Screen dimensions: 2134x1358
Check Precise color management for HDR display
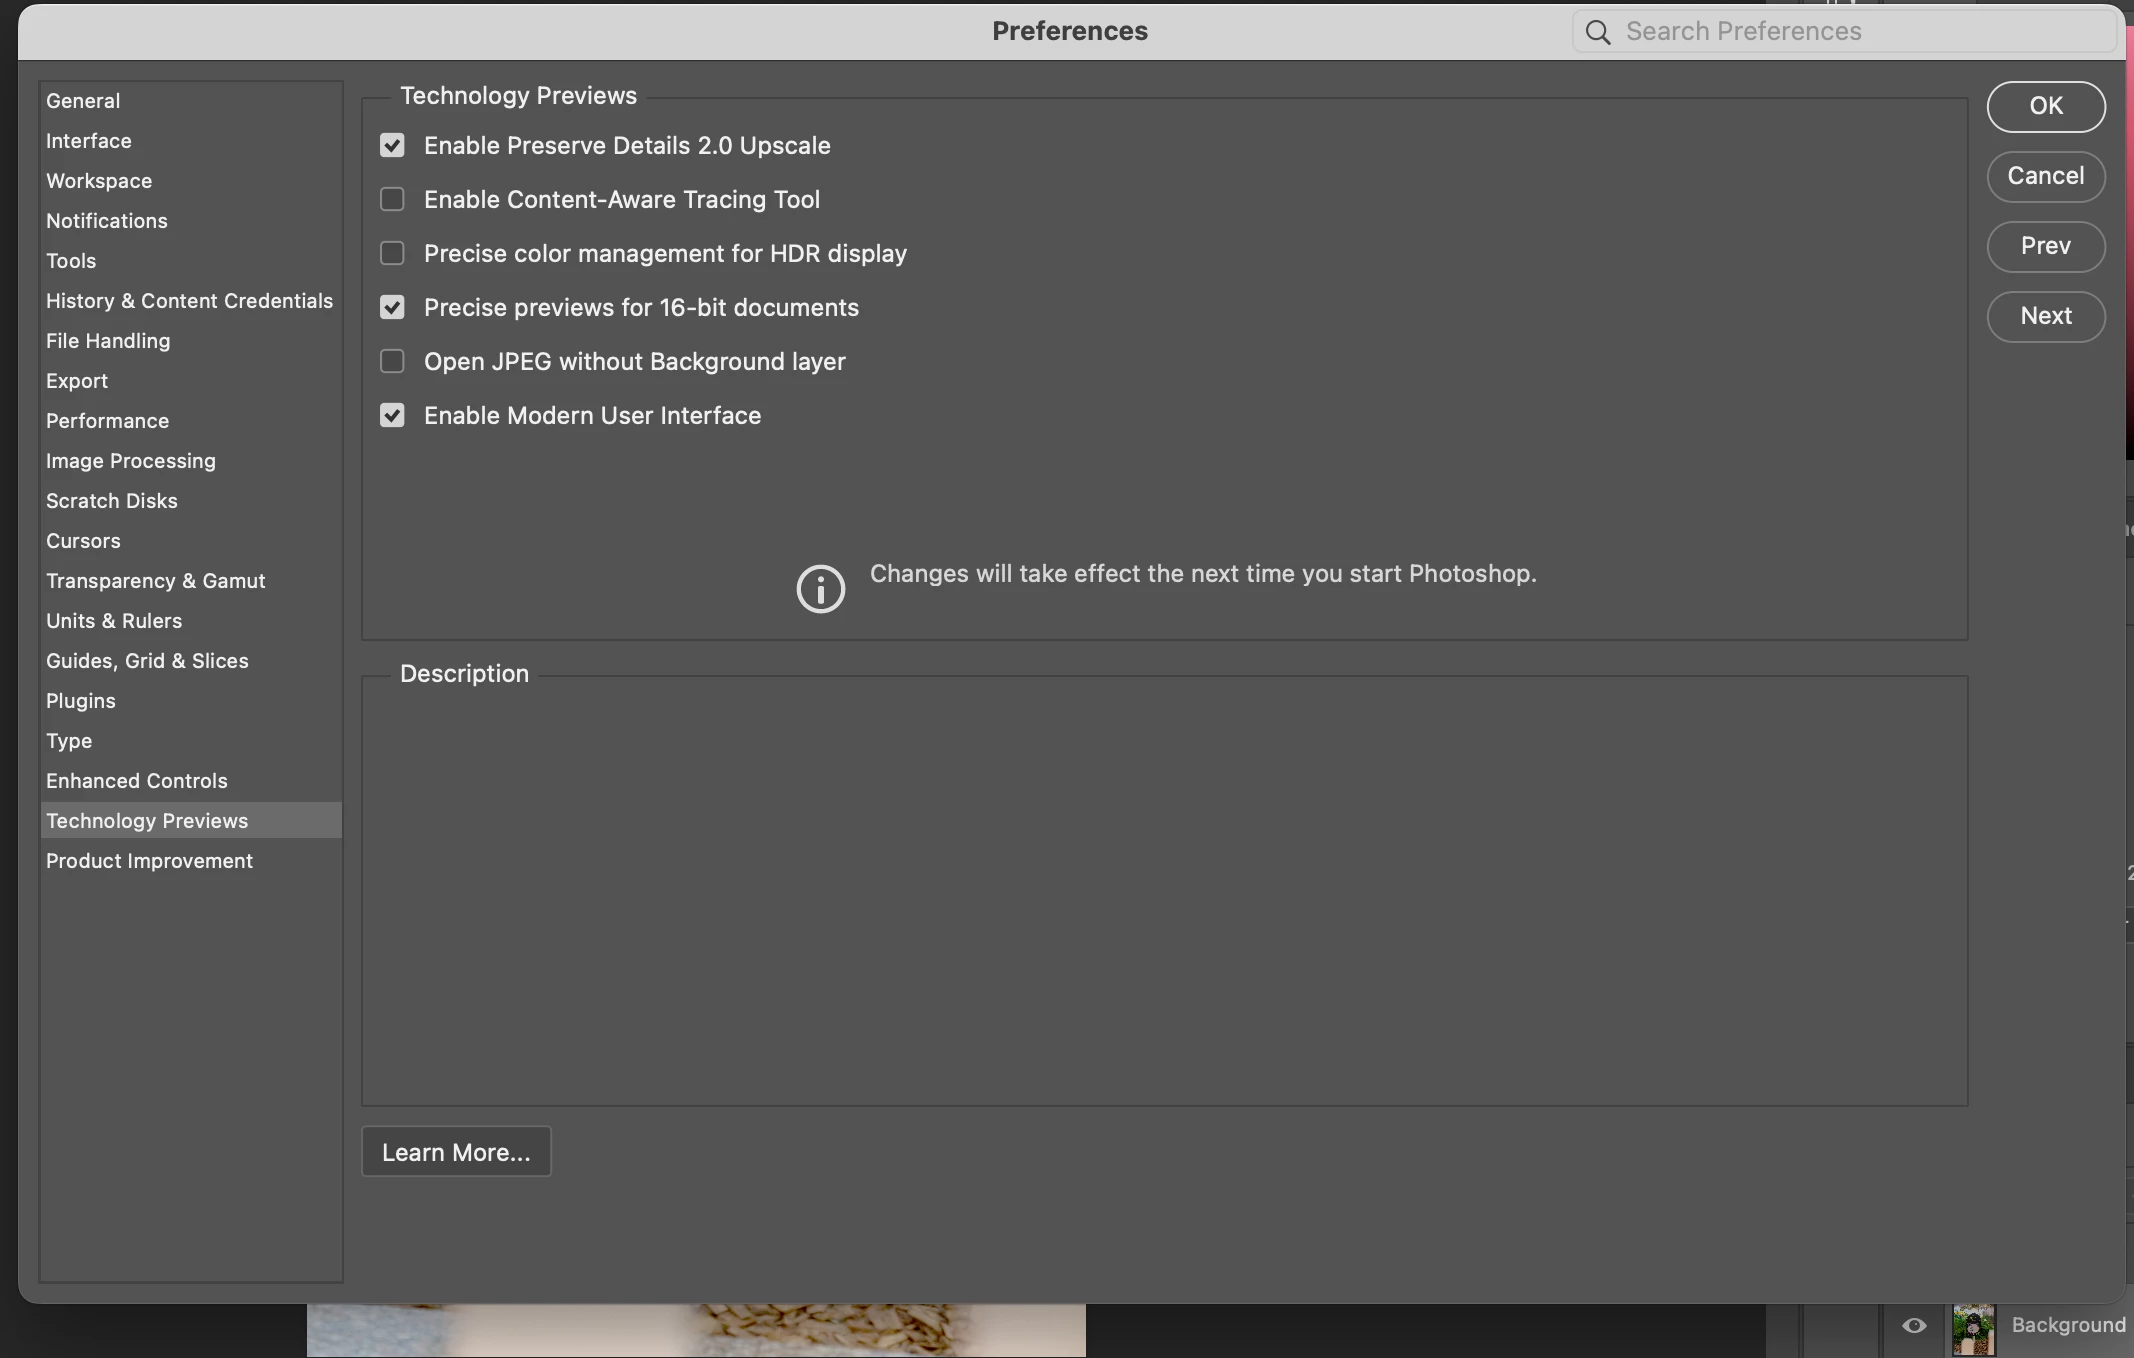(x=392, y=254)
